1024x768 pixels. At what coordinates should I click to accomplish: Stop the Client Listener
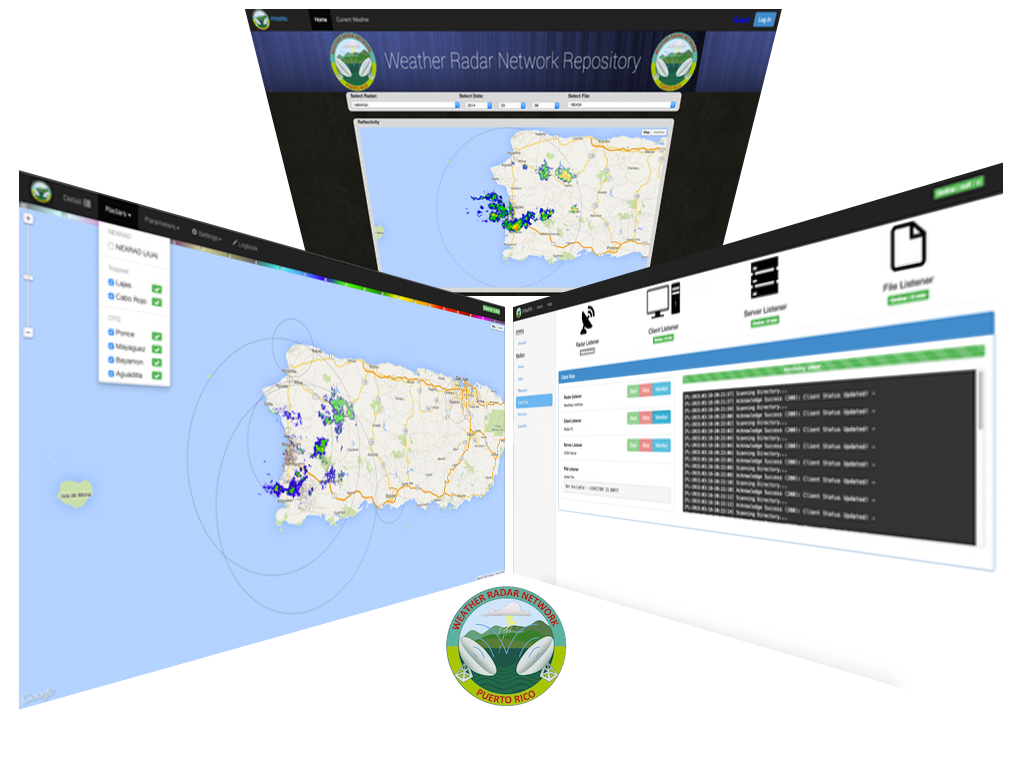[x=646, y=417]
